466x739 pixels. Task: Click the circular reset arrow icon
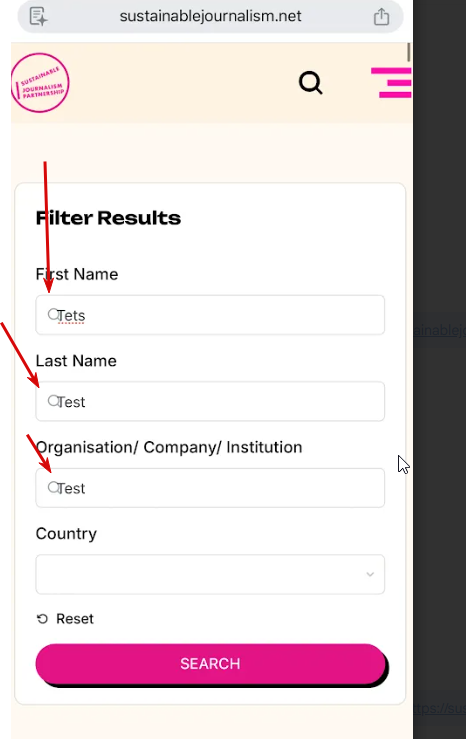coord(42,619)
